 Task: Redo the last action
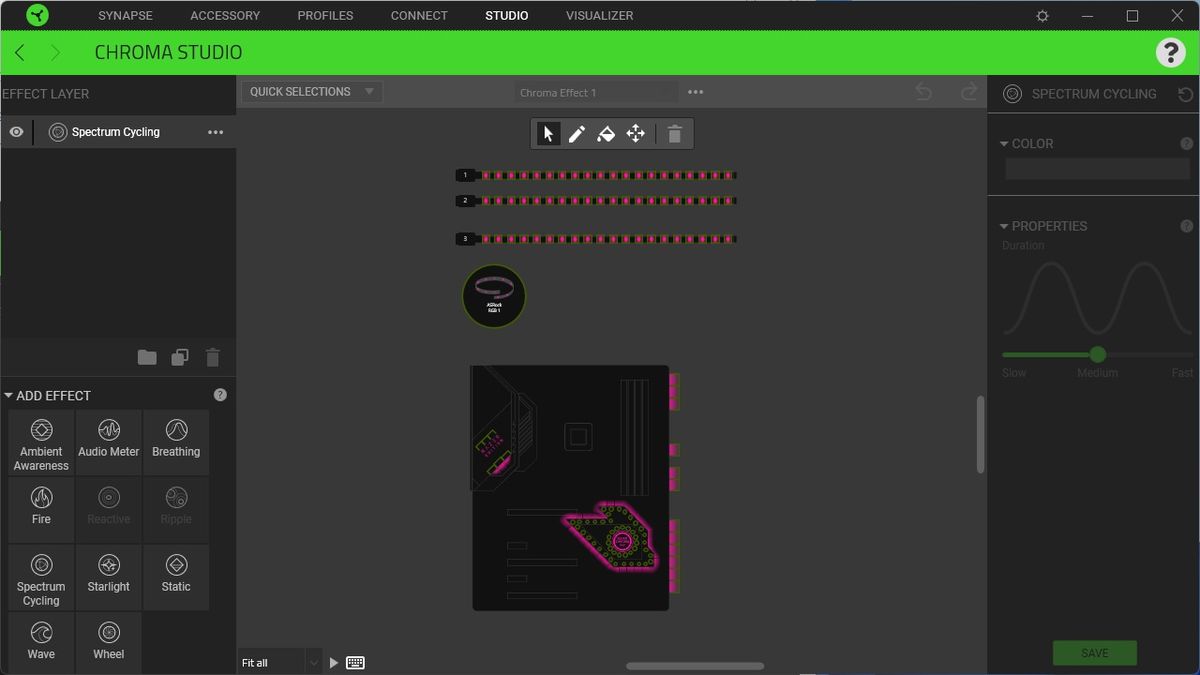coord(968,92)
